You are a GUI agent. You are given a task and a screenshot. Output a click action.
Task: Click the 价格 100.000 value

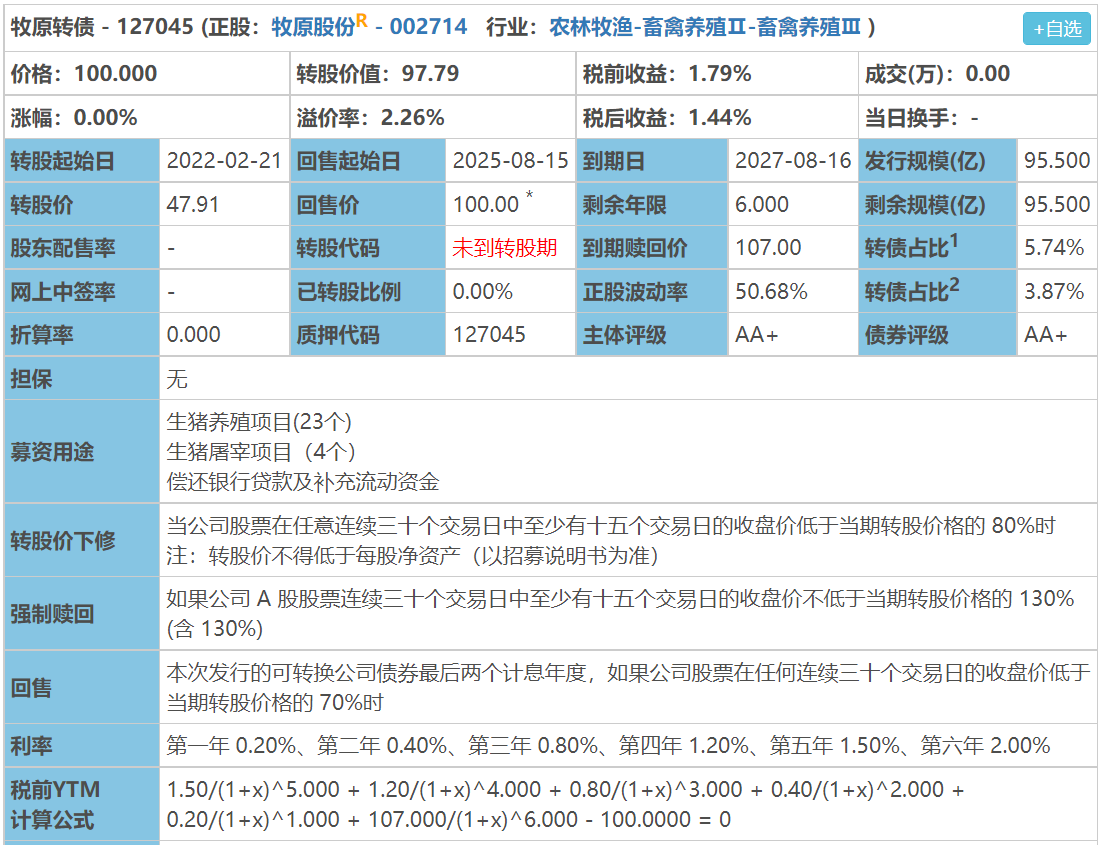click(x=115, y=73)
